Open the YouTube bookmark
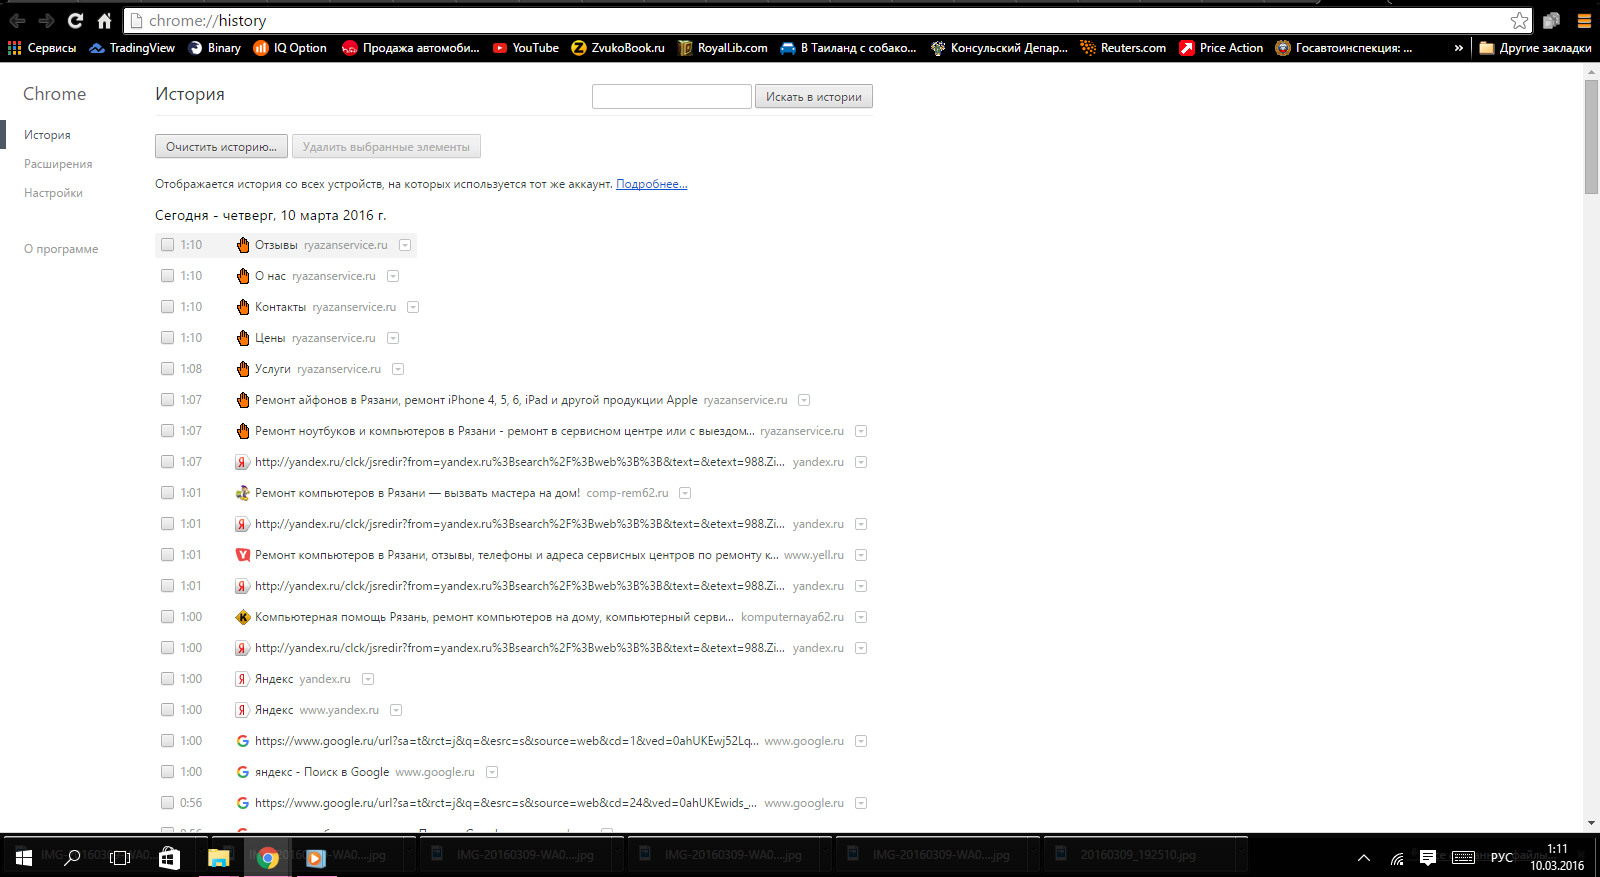This screenshot has width=1600, height=877. click(x=526, y=48)
